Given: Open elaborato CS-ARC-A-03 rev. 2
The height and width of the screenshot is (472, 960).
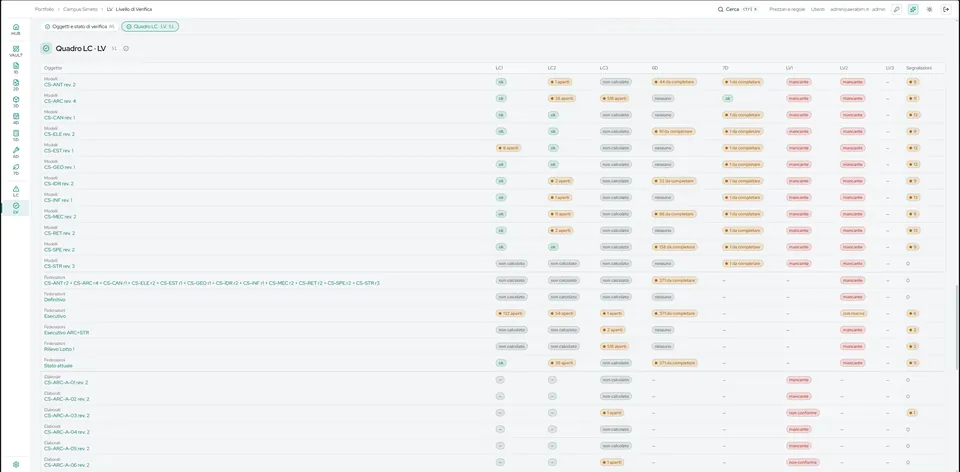Looking at the screenshot, I should (67, 415).
